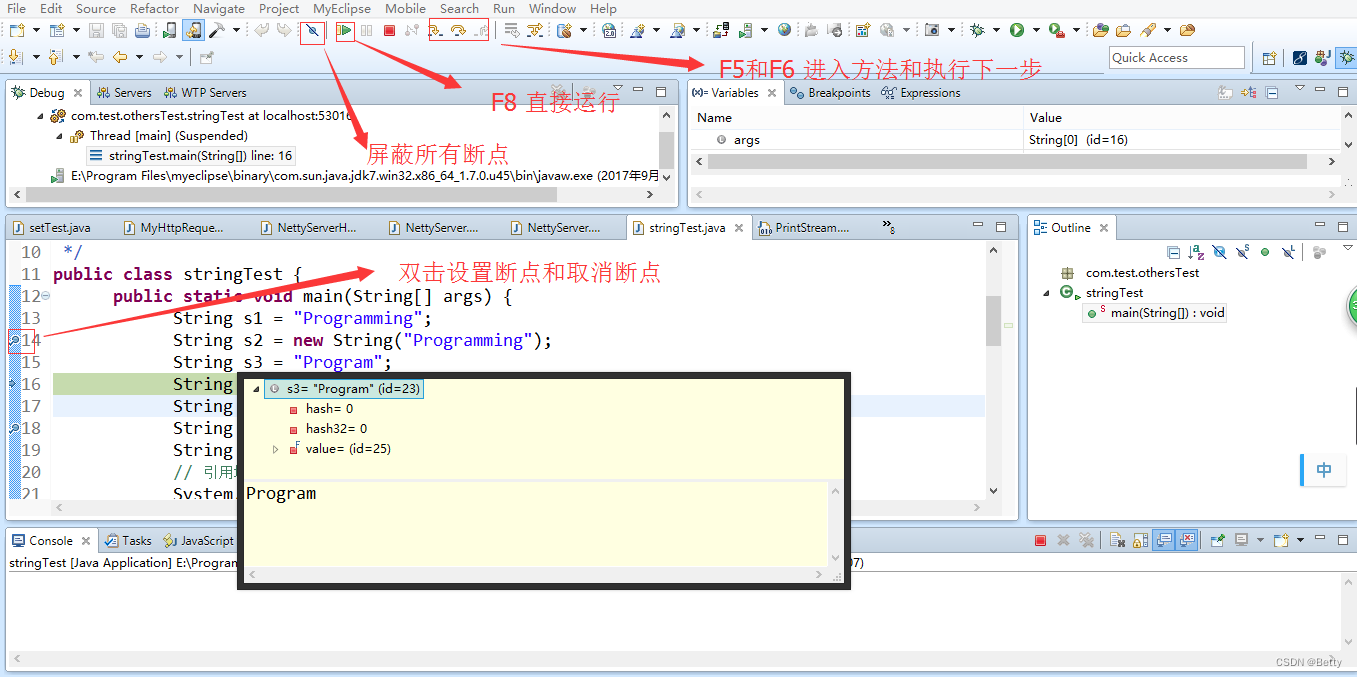Show the hidden editor tabs list chevron
The width and height of the screenshot is (1357, 677).
(x=889, y=228)
